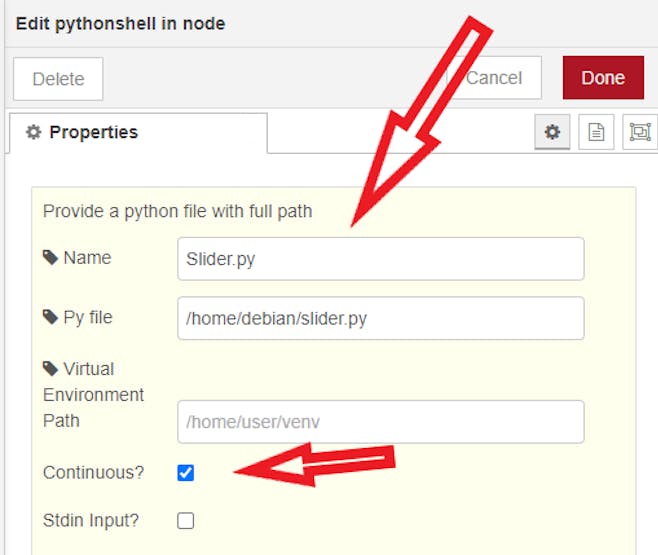Screen dimensions: 658x555
Task: Click the Done button
Action: click(x=603, y=78)
